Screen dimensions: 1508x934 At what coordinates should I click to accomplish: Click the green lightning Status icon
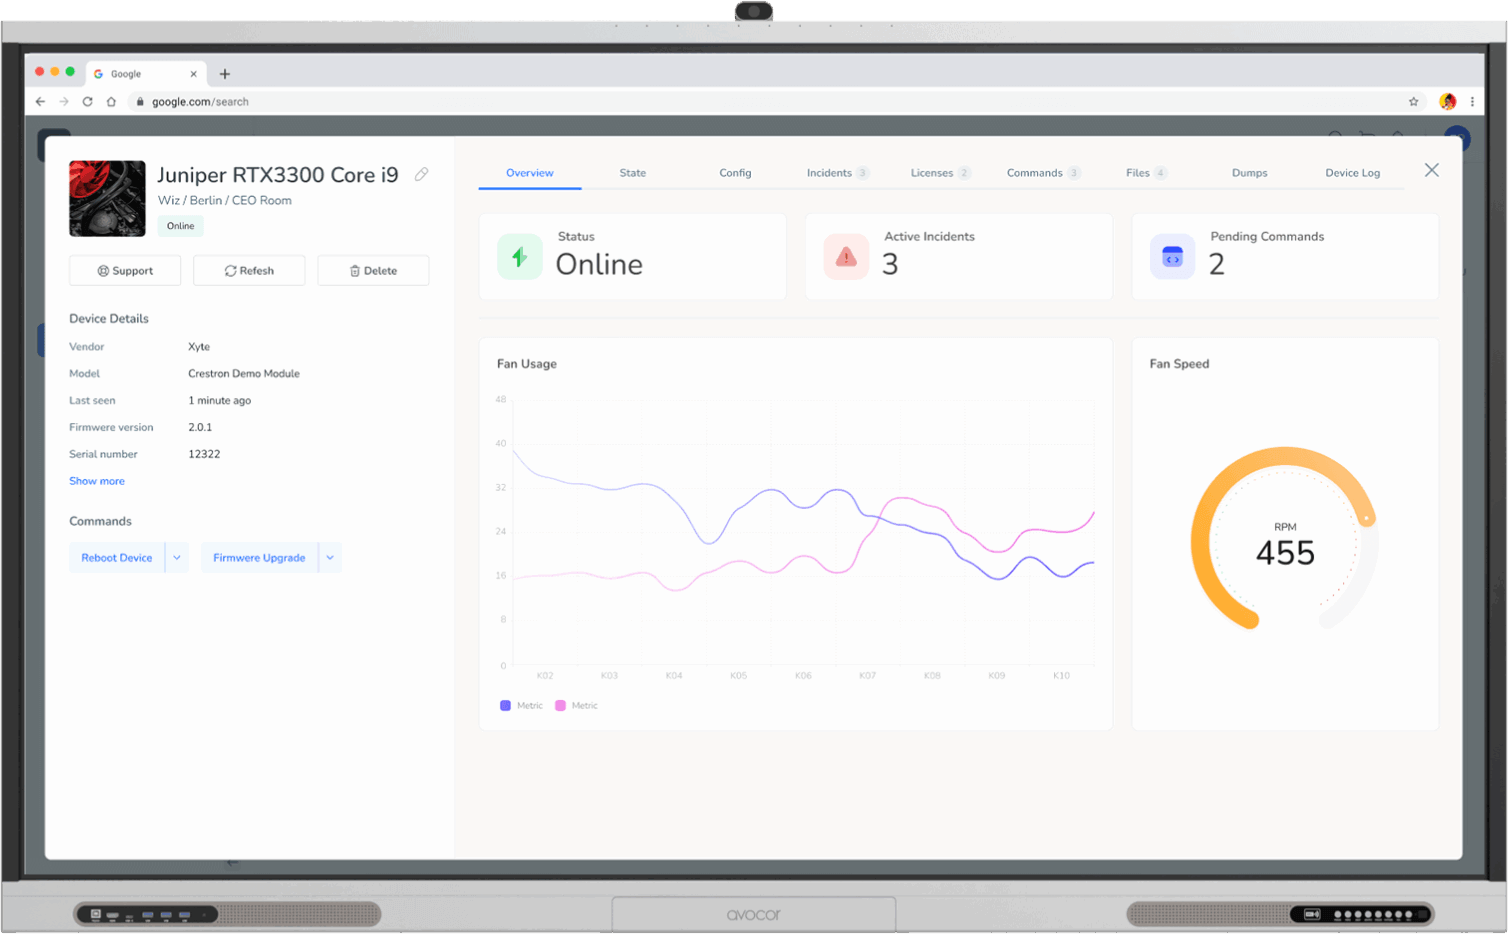tap(520, 257)
